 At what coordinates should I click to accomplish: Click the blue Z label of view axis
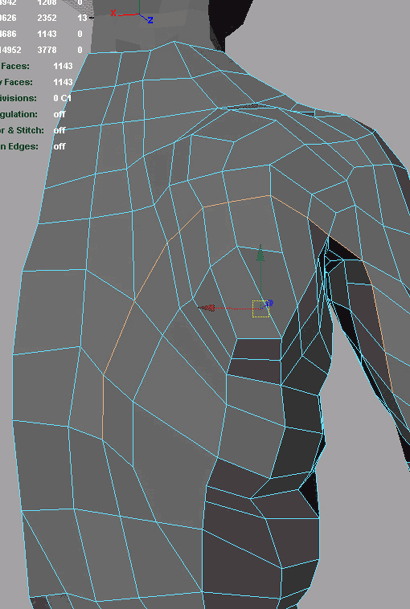point(150,20)
